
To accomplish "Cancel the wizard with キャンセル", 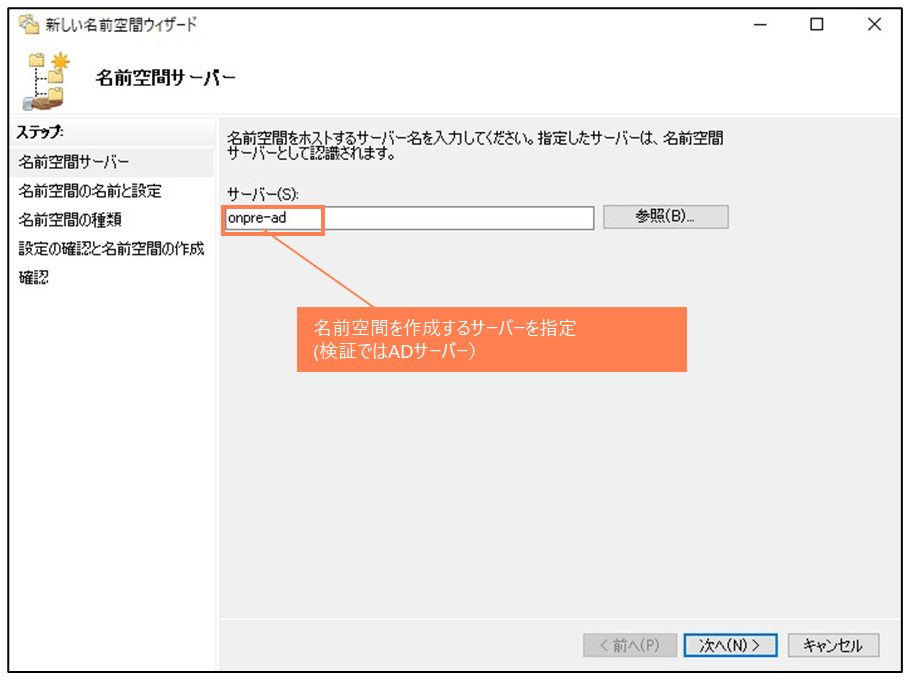I will 833,645.
